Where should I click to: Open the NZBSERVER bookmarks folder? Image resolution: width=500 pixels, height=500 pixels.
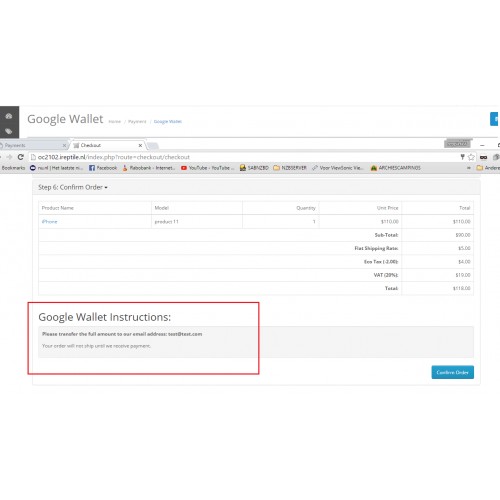click(x=290, y=168)
